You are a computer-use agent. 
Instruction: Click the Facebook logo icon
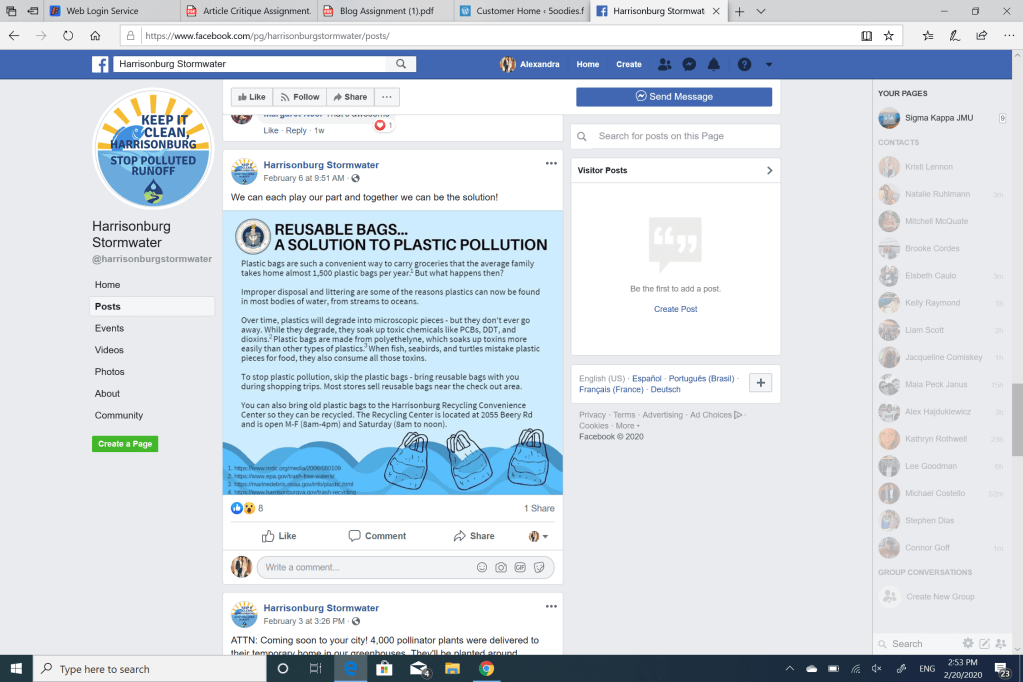point(100,64)
